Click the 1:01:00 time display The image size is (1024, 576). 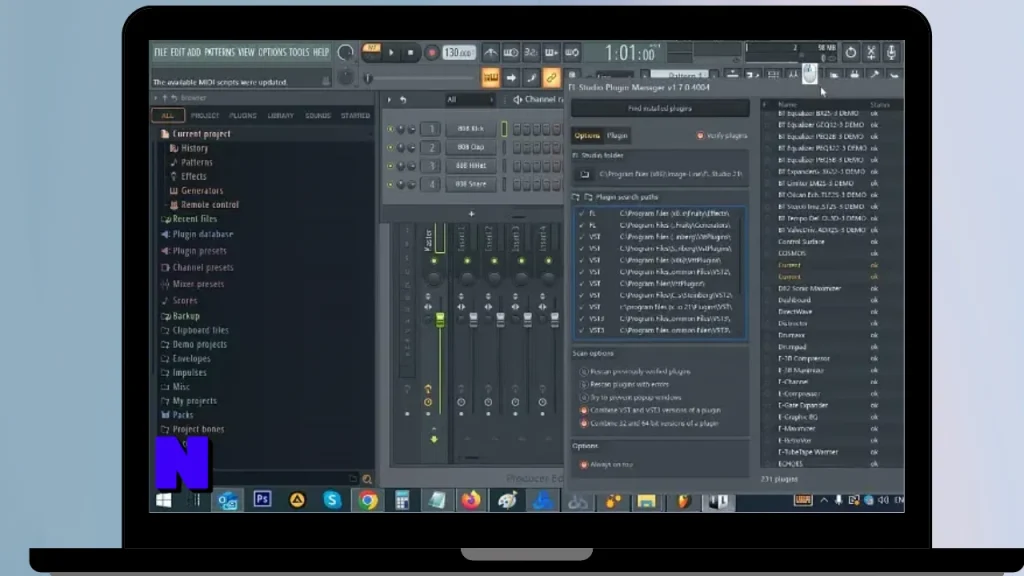click(630, 53)
